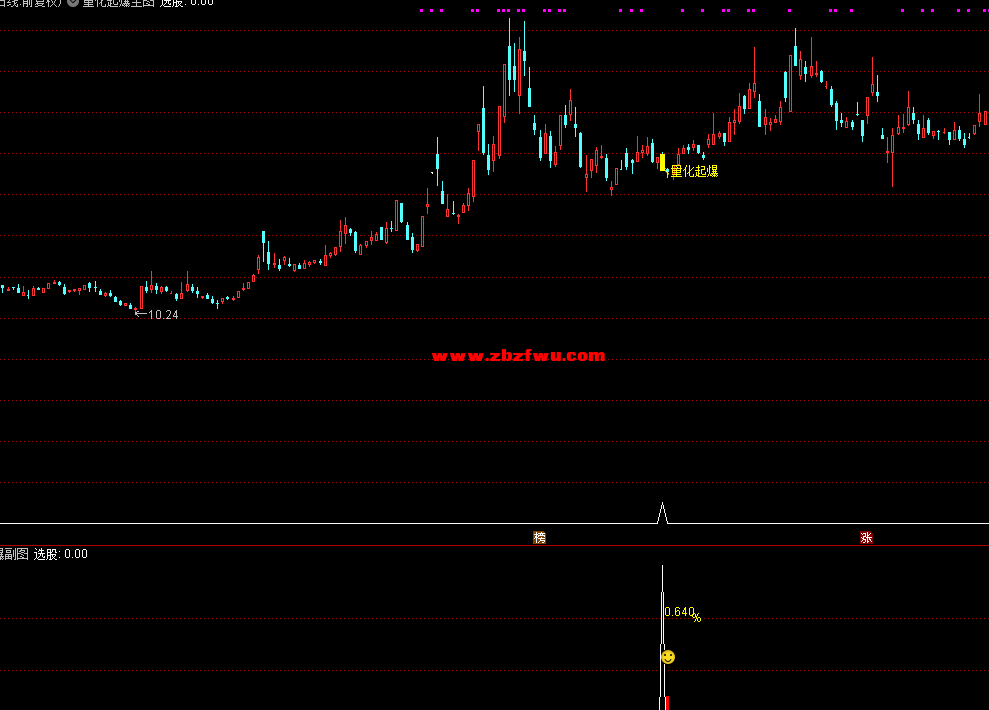989x710 pixels.
Task: Click the highlighted yellow candlestick bar
Action: [662, 161]
